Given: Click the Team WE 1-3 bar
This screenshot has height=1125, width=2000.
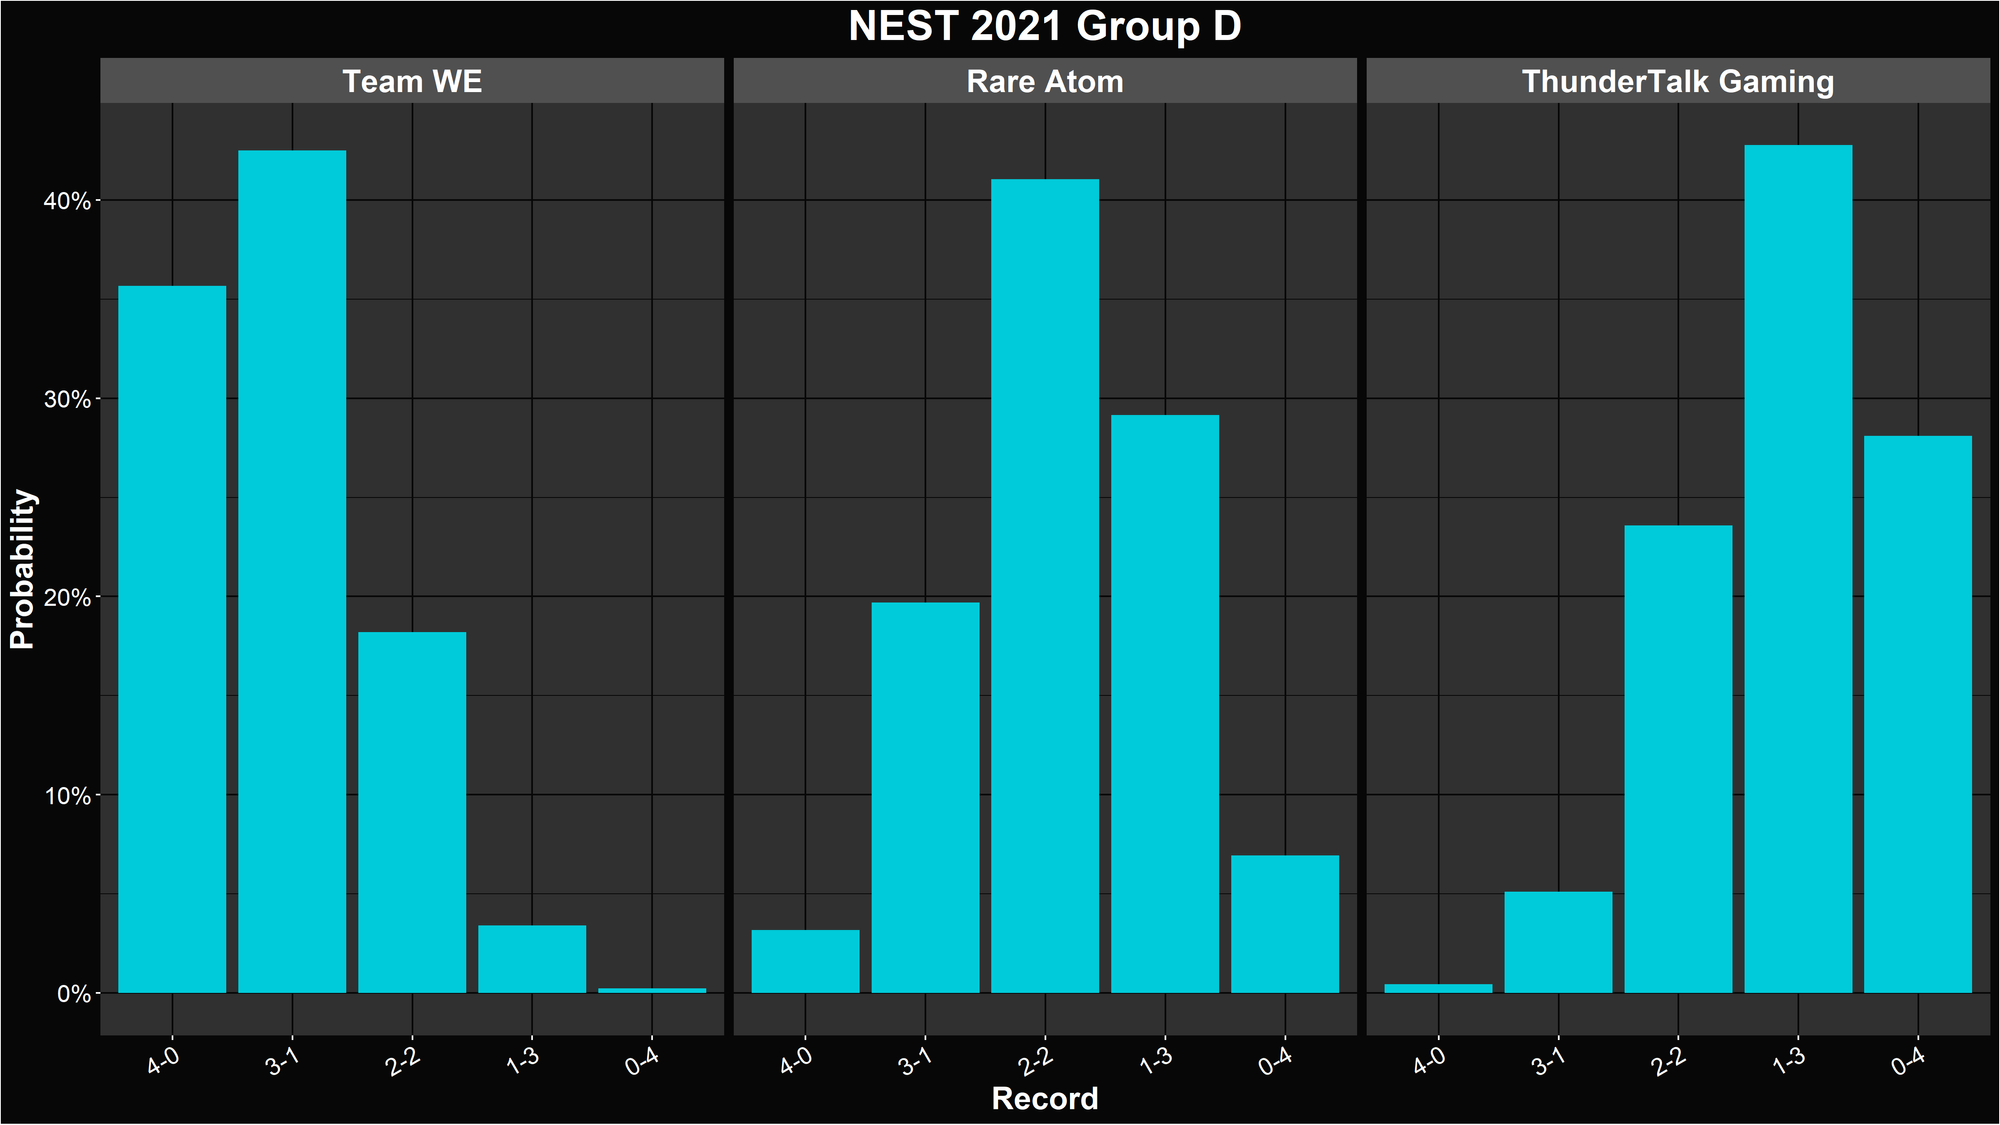Looking at the screenshot, I should 532,959.
